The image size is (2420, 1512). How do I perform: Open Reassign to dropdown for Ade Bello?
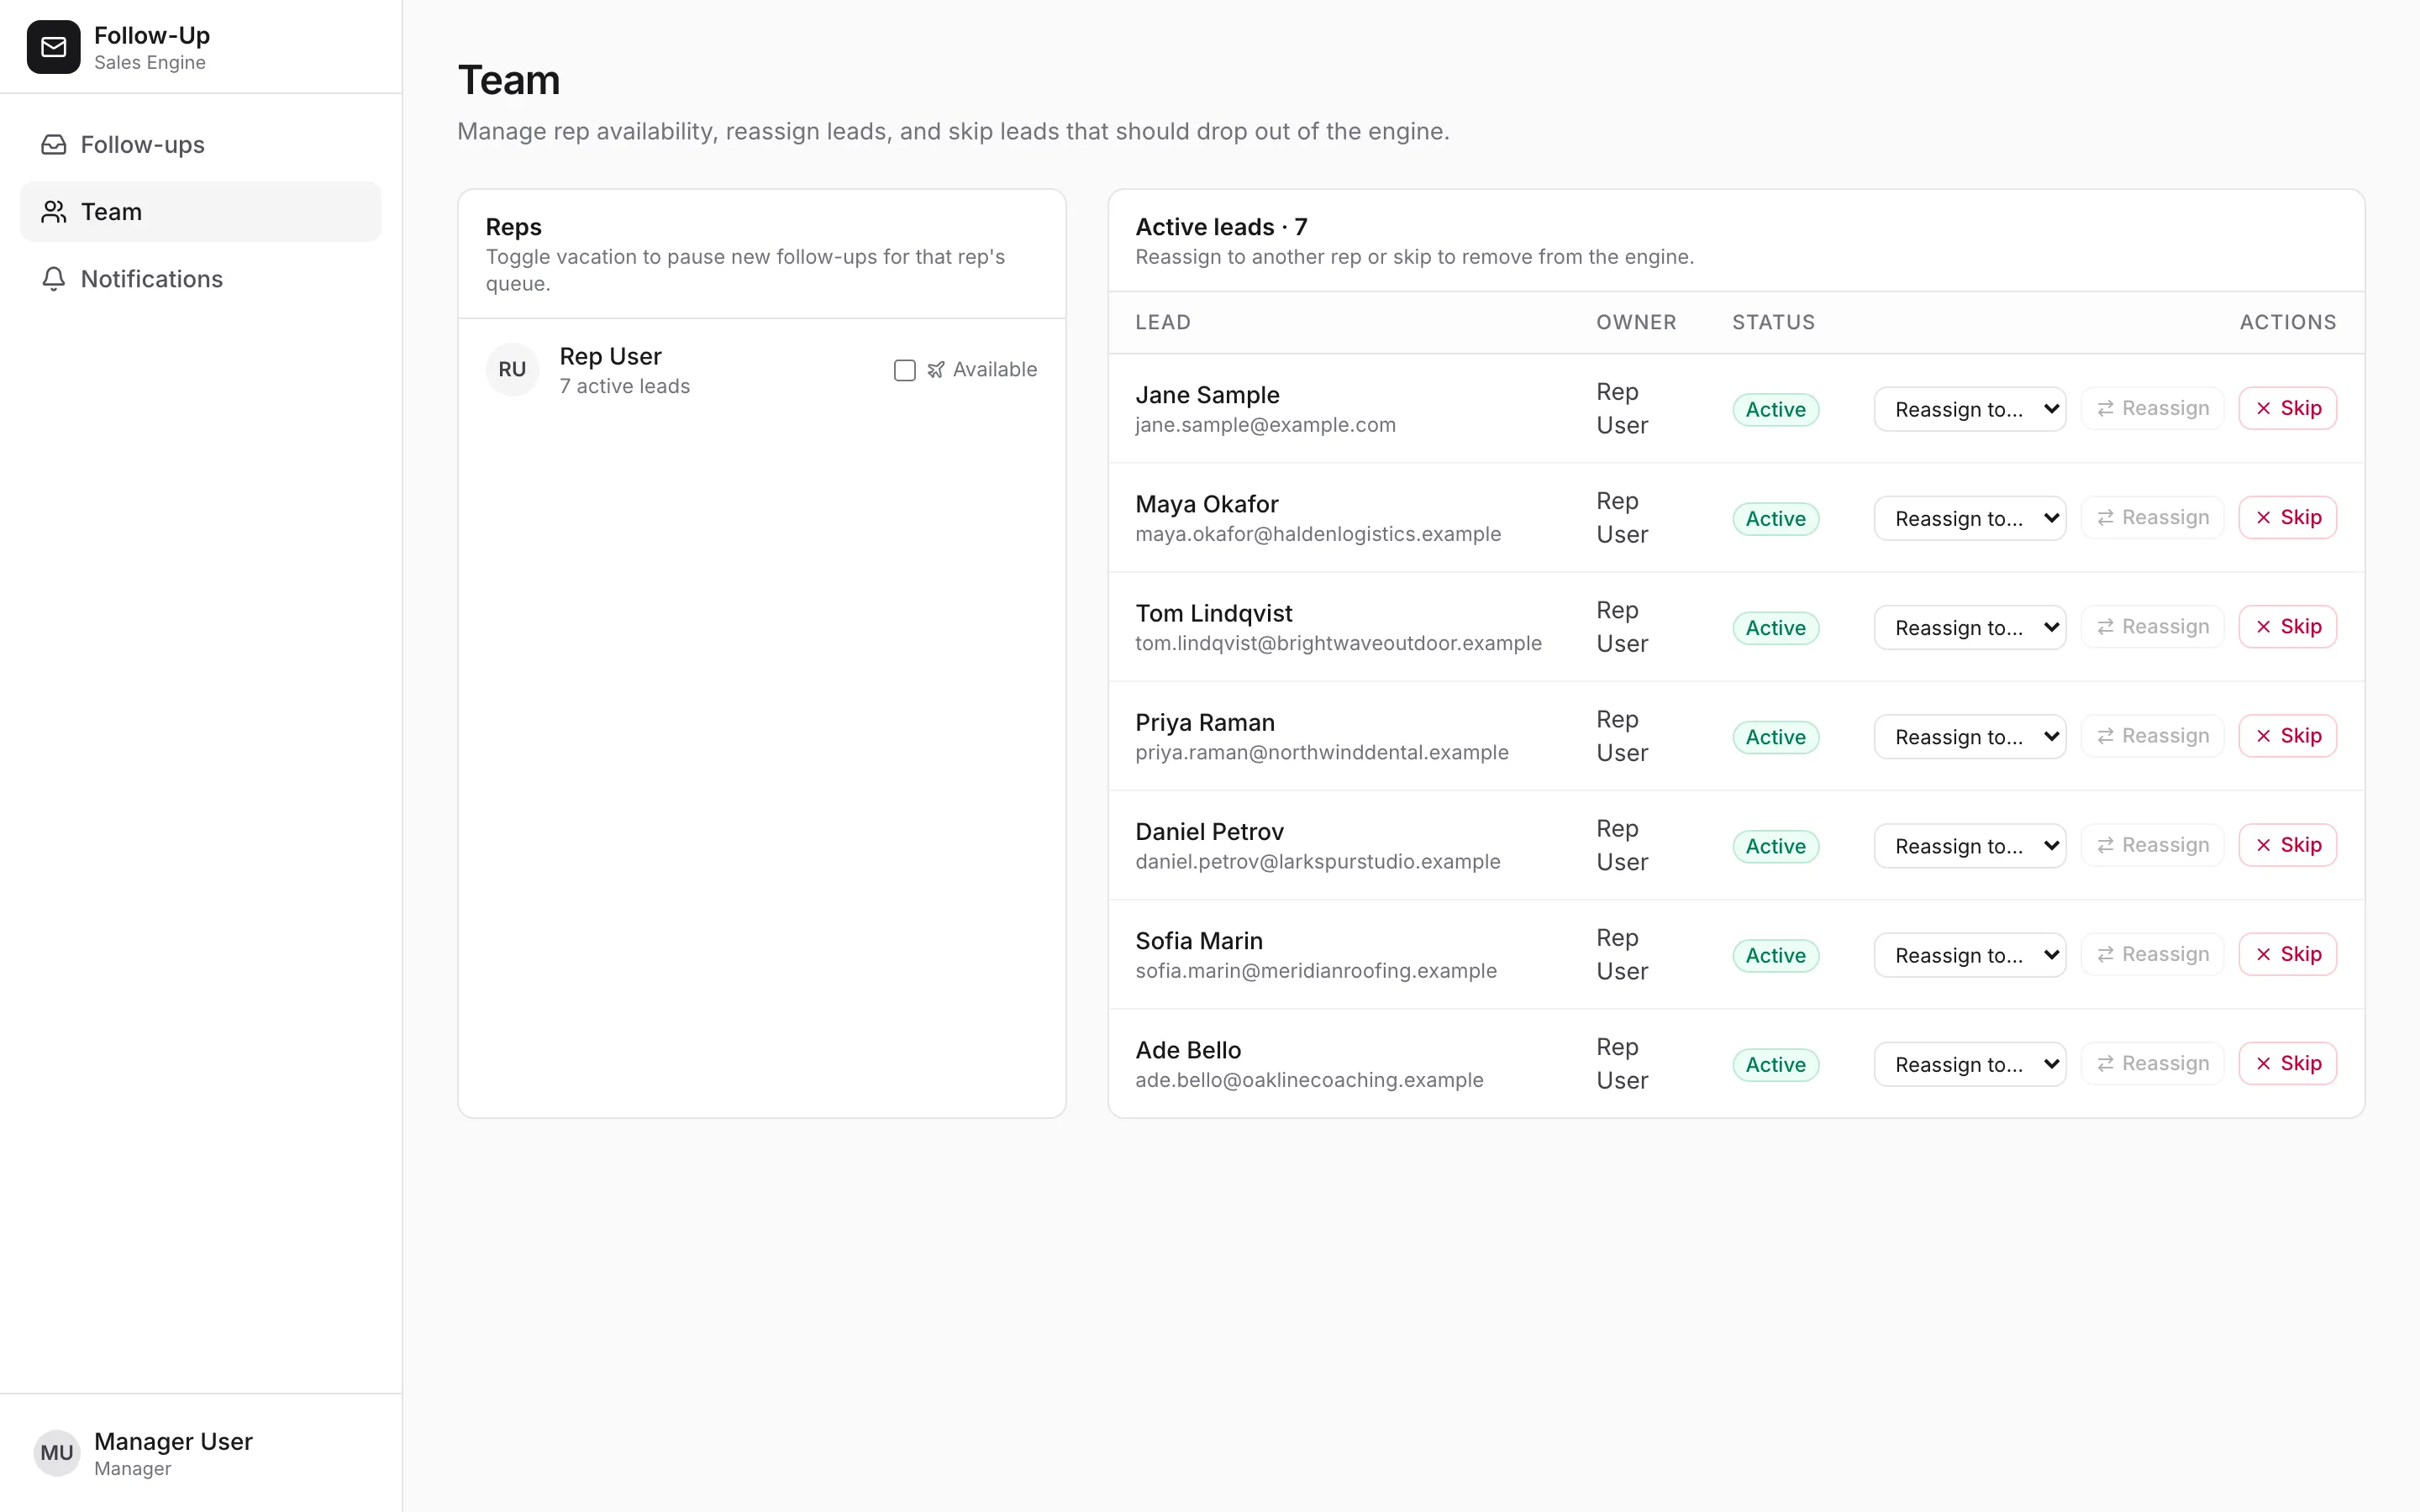click(1969, 1064)
